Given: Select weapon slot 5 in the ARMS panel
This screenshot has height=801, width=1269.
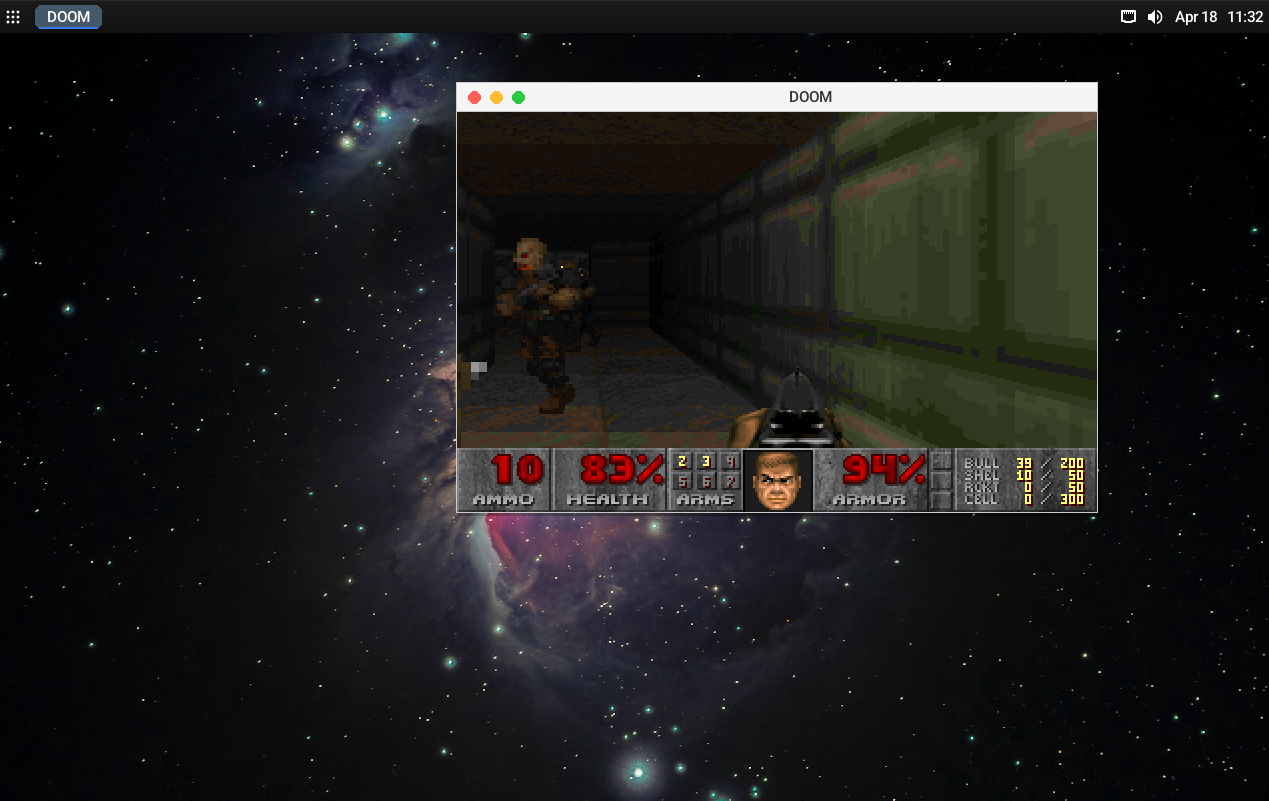Looking at the screenshot, I should tap(683, 481).
